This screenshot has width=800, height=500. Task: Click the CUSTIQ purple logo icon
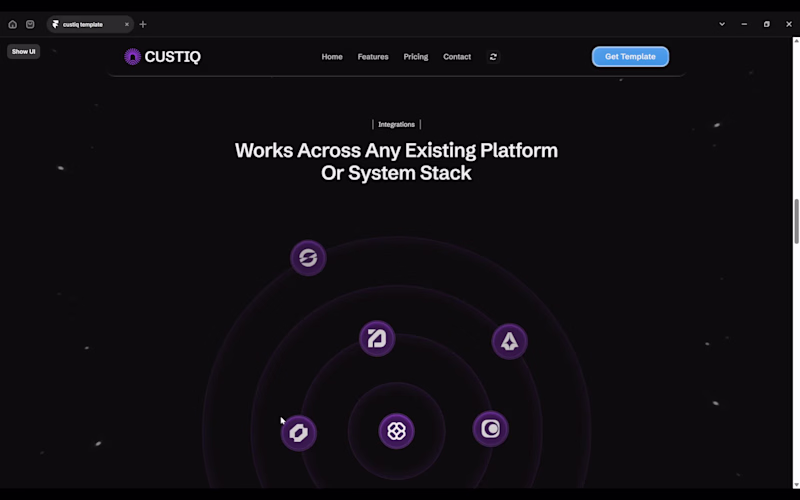(x=132, y=57)
